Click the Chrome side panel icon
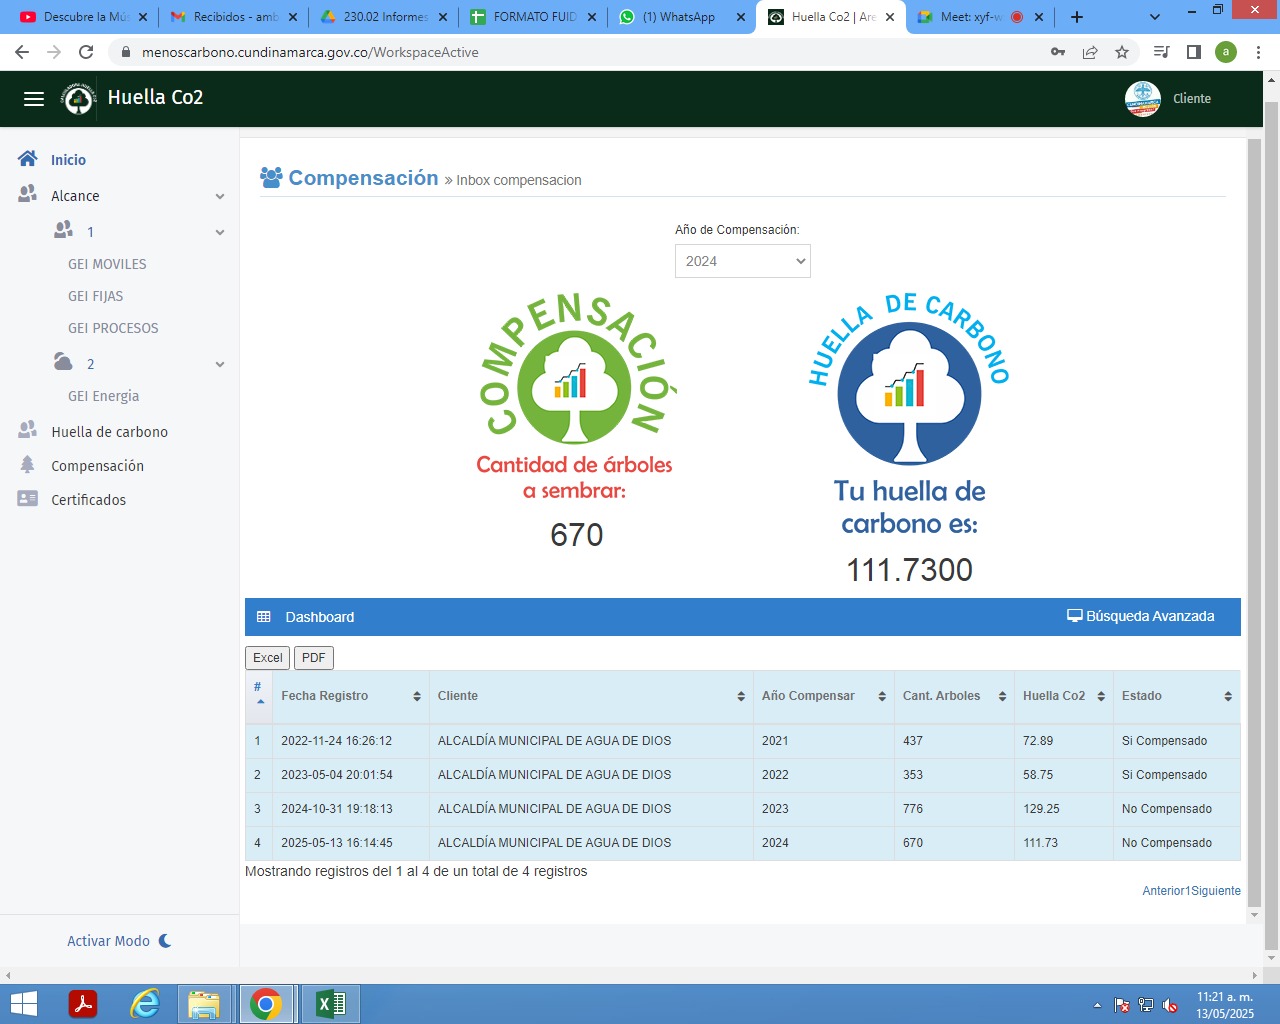The width and height of the screenshot is (1280, 1024). coord(1194,52)
